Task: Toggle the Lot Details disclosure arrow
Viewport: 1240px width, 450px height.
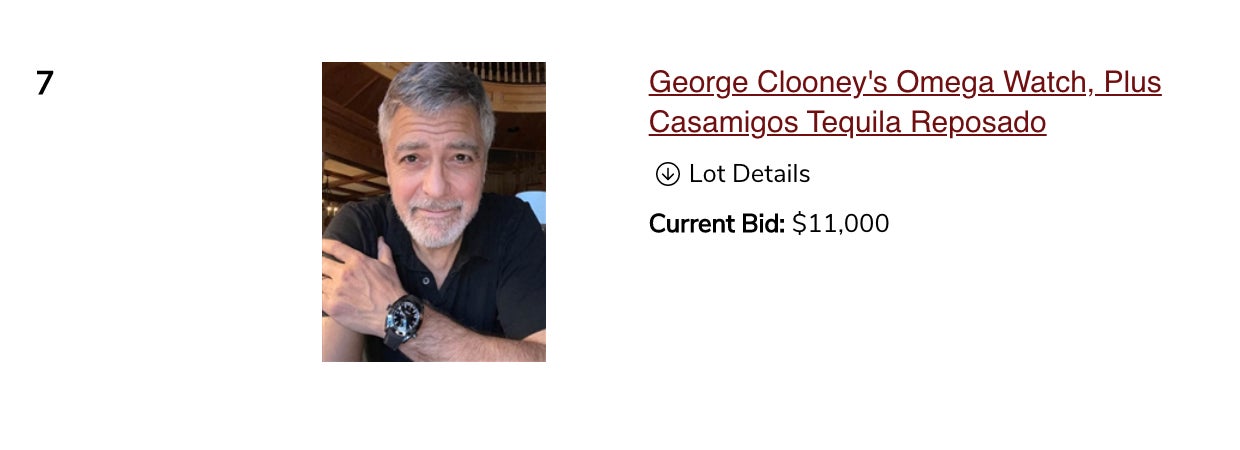Action: (667, 174)
